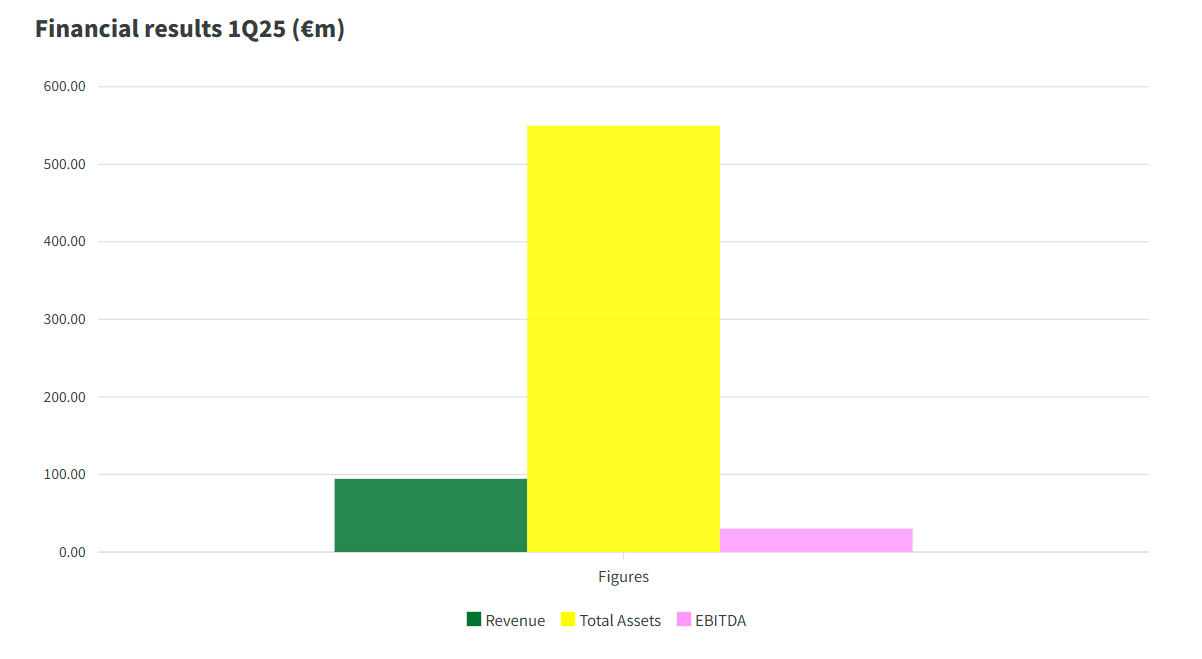
Task: Toggle the Total Assets series via legend label
Action: (x=620, y=620)
